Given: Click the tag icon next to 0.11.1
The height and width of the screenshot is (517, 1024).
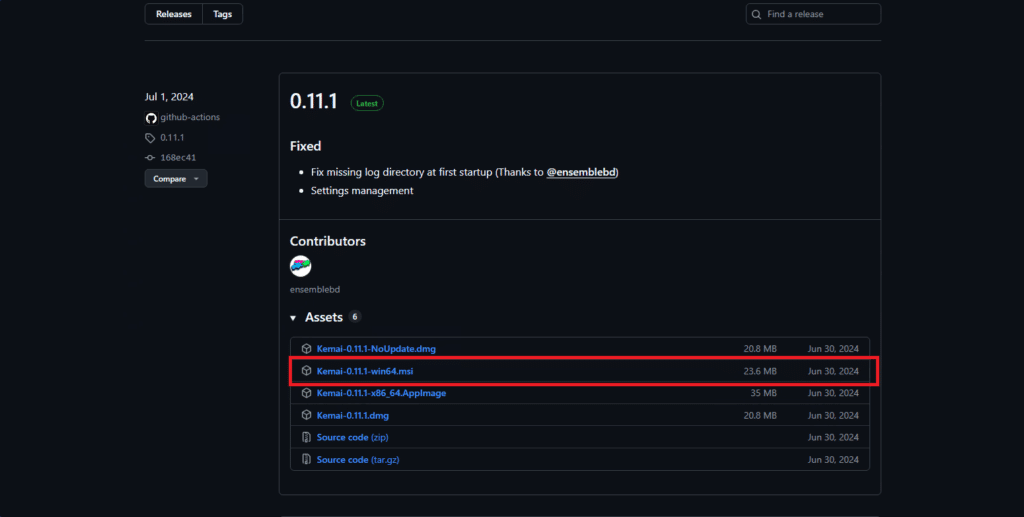Looking at the screenshot, I should (x=151, y=138).
